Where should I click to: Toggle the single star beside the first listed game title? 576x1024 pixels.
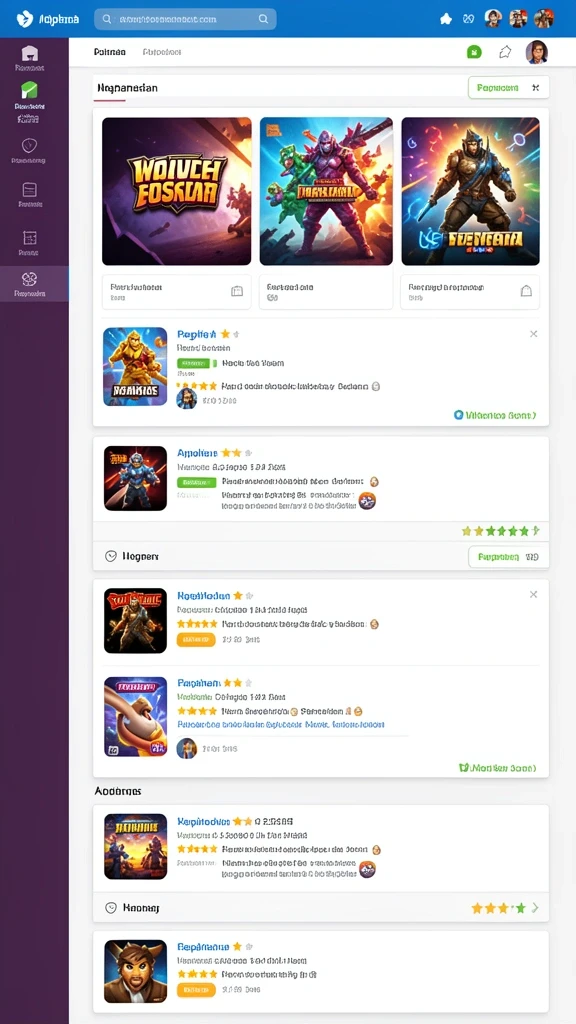pos(225,334)
